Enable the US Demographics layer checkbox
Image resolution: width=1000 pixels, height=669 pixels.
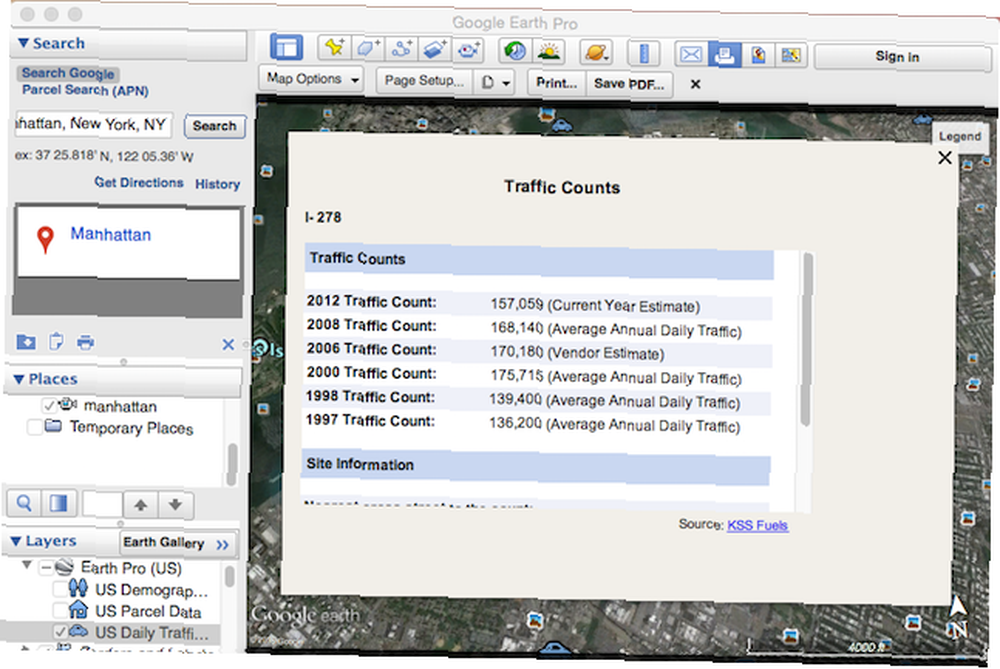pyautogui.click(x=60, y=588)
